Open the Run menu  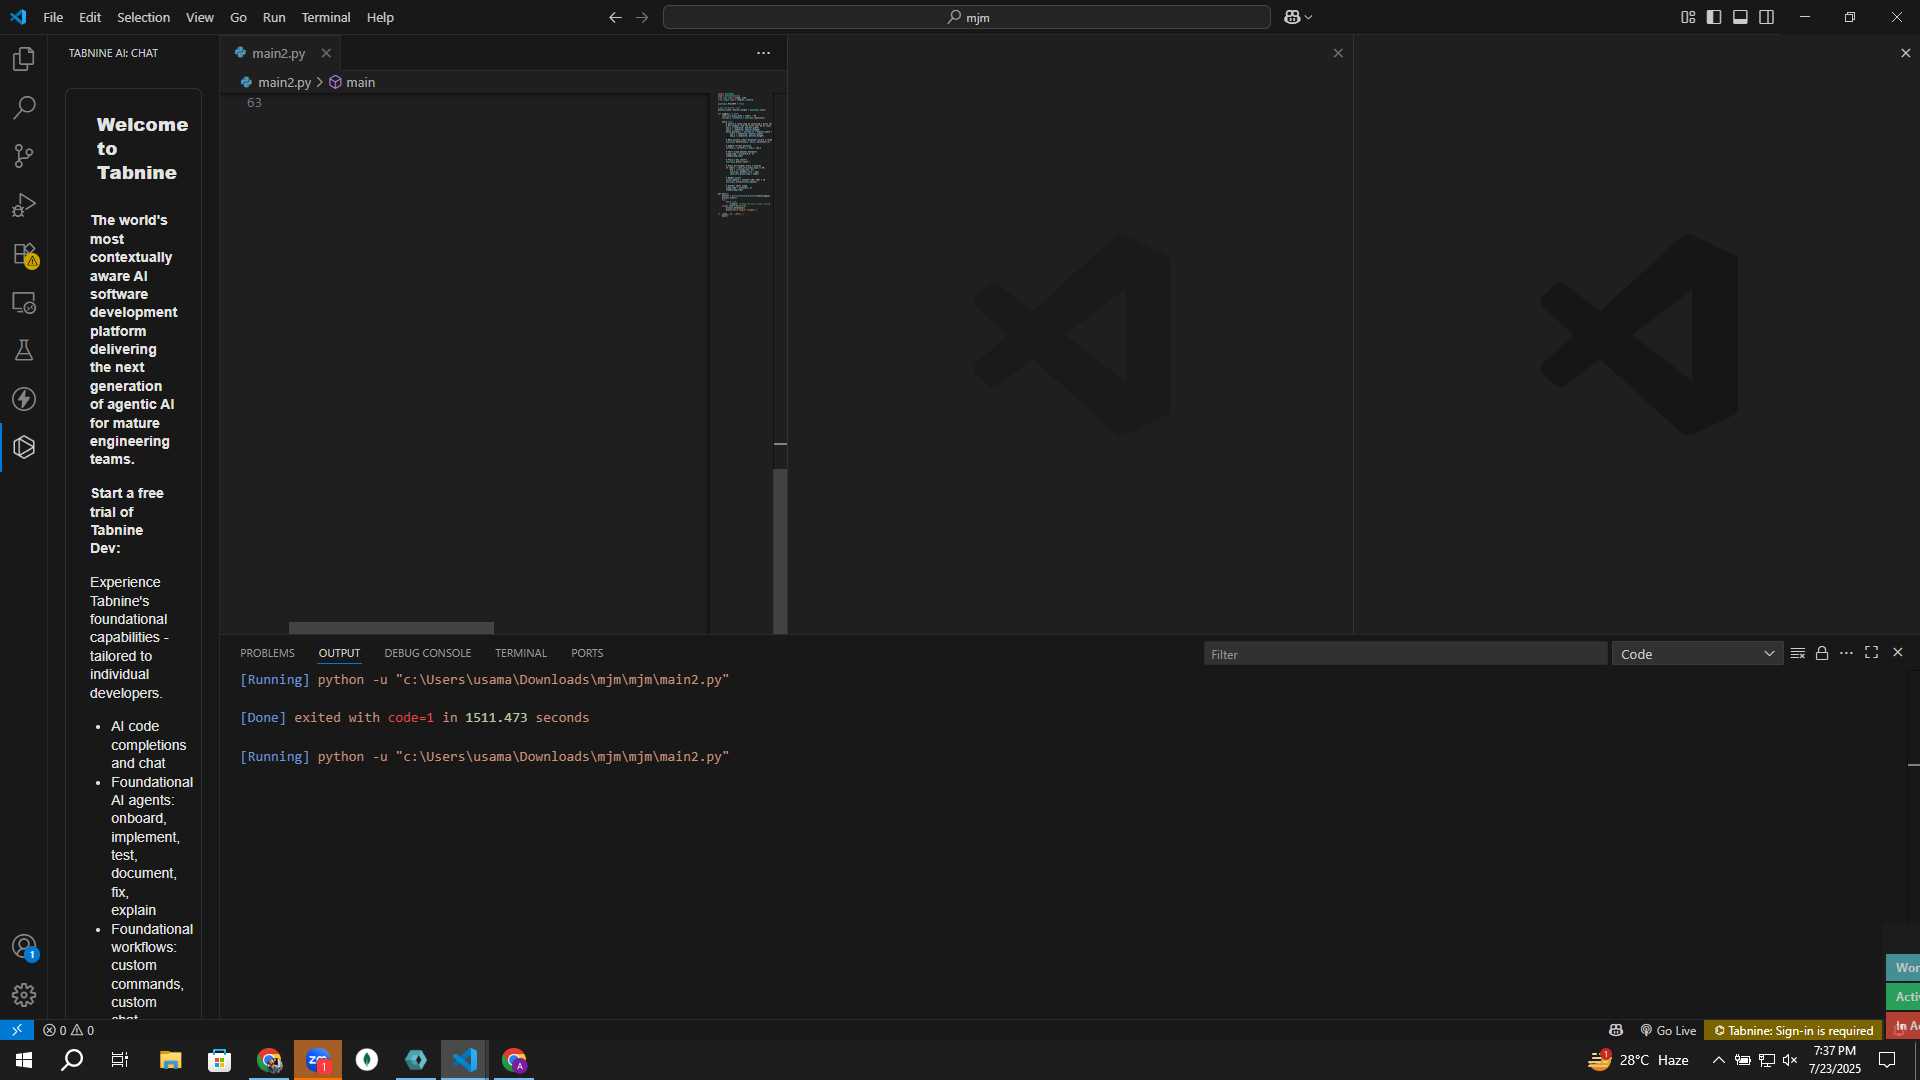coord(274,17)
